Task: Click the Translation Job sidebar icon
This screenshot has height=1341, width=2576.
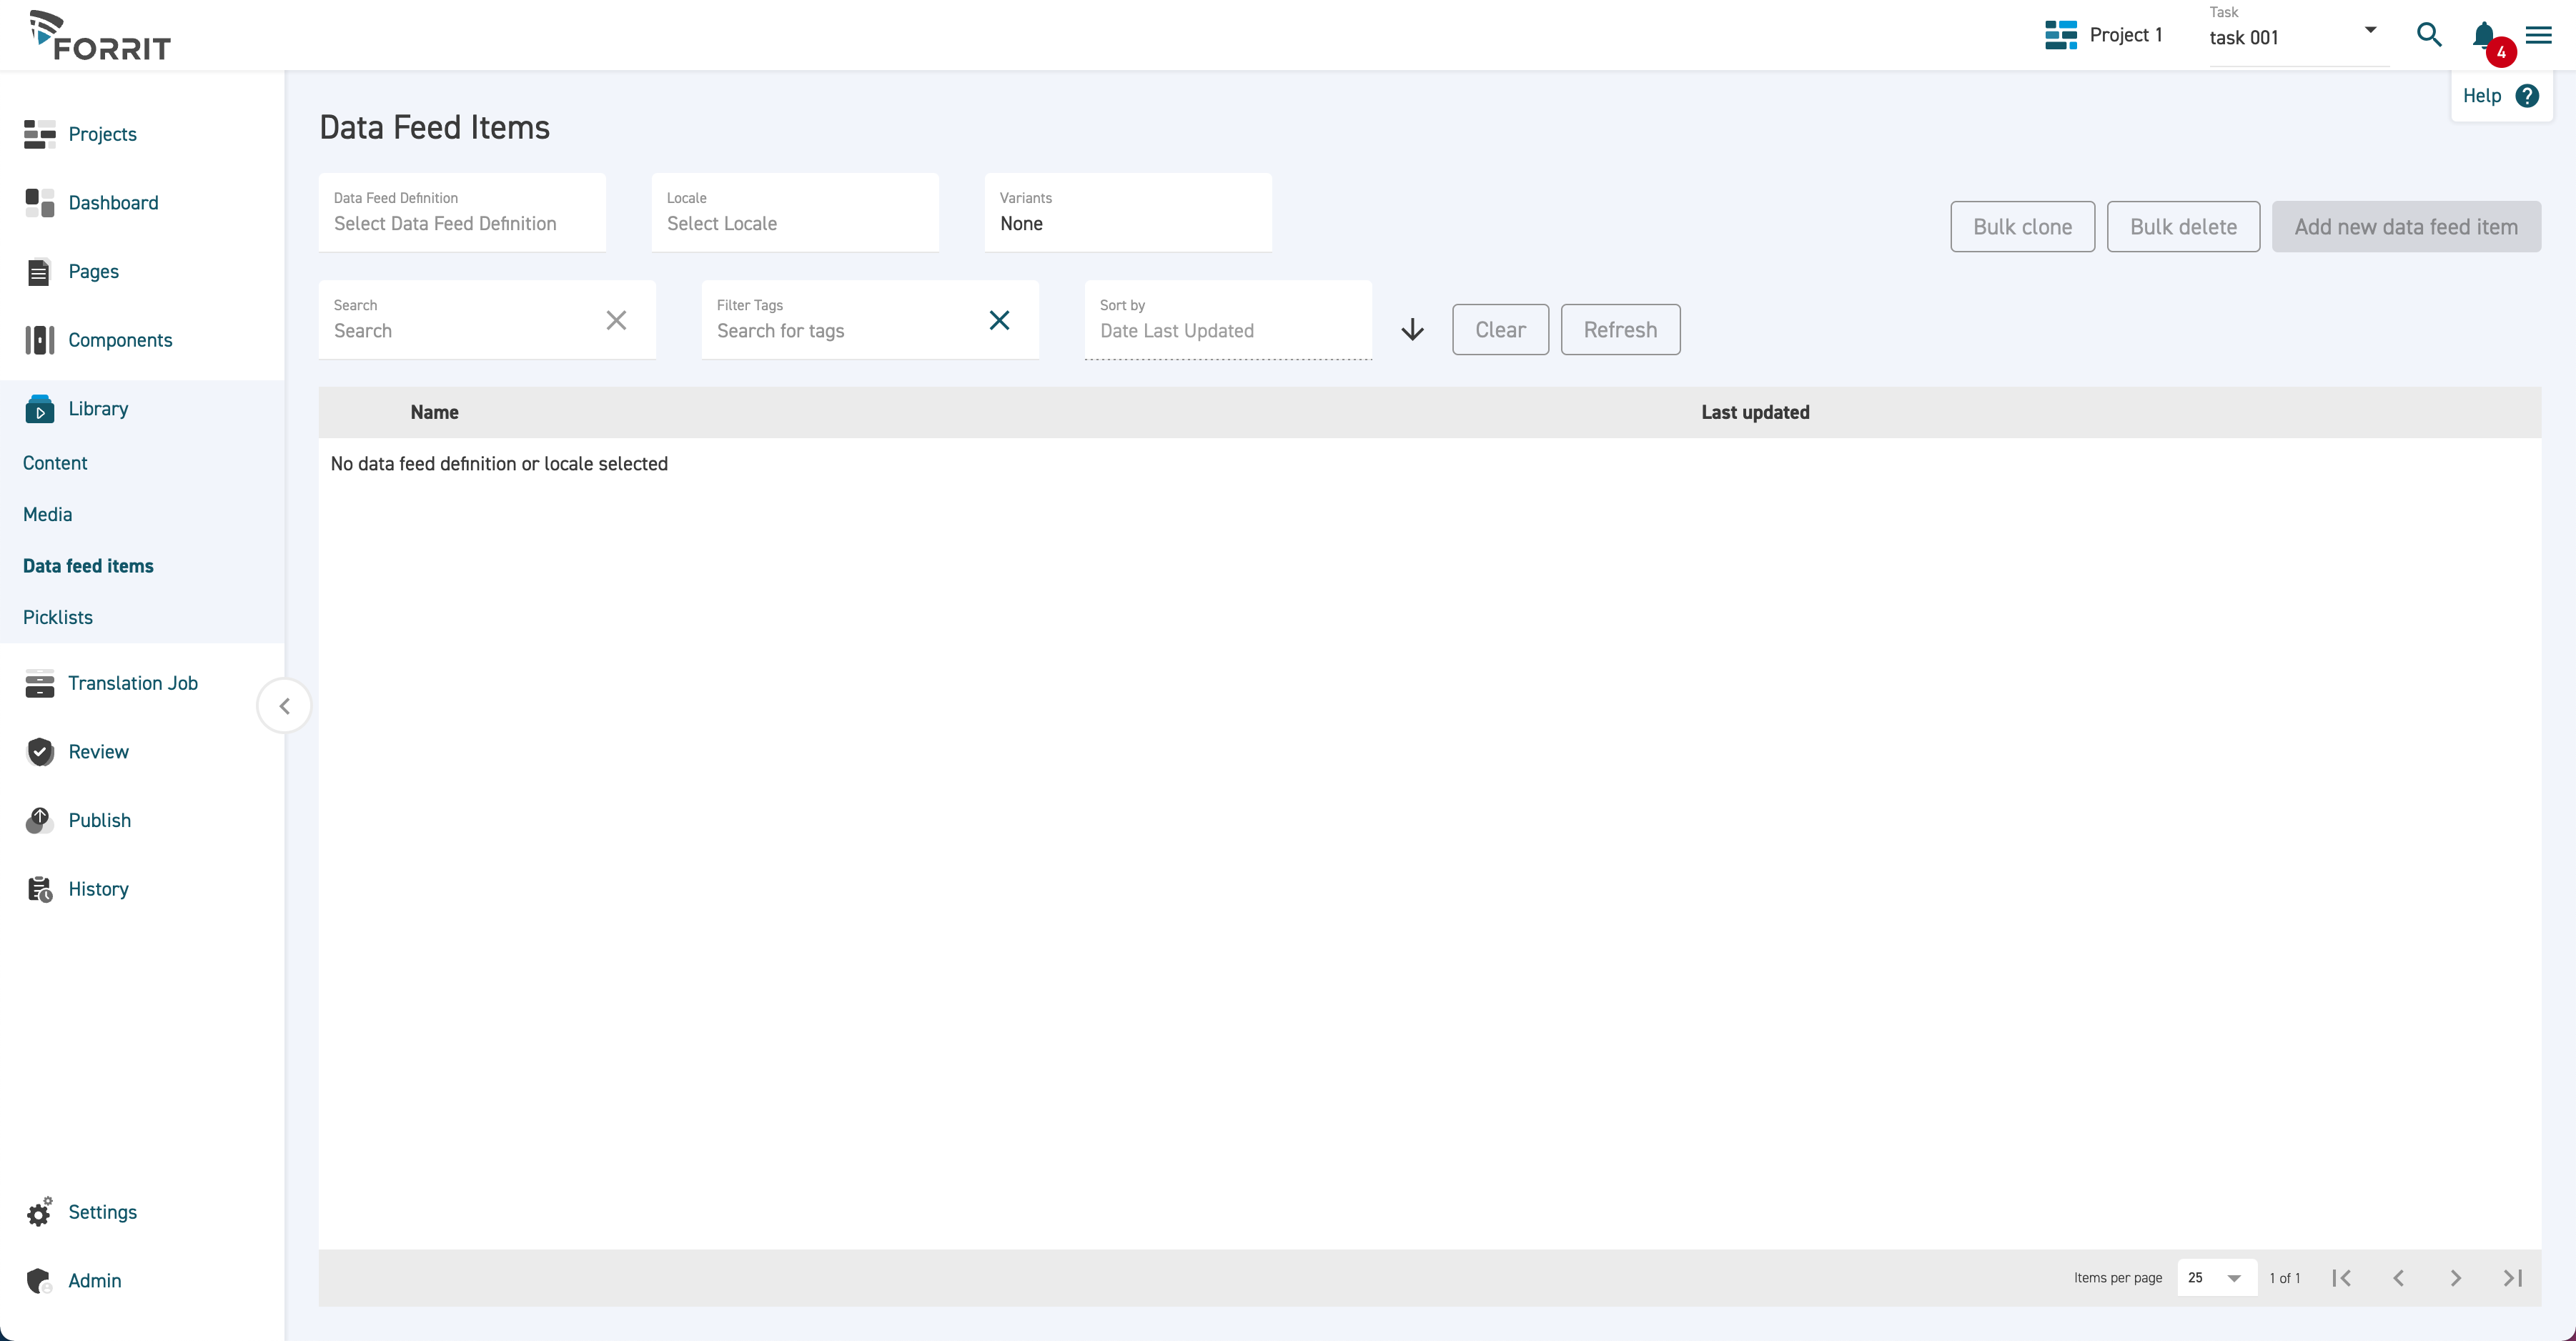Action: pos(40,683)
